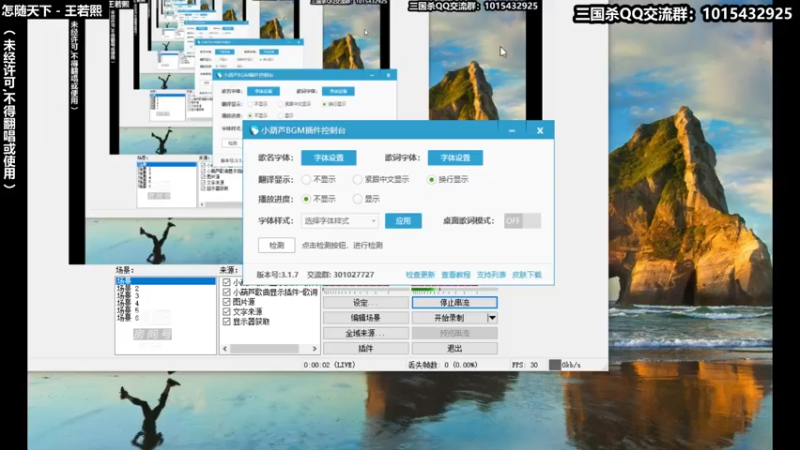Set 翻译显示 to 不显示
Viewport: 800px width, 450px height.
(x=306, y=180)
